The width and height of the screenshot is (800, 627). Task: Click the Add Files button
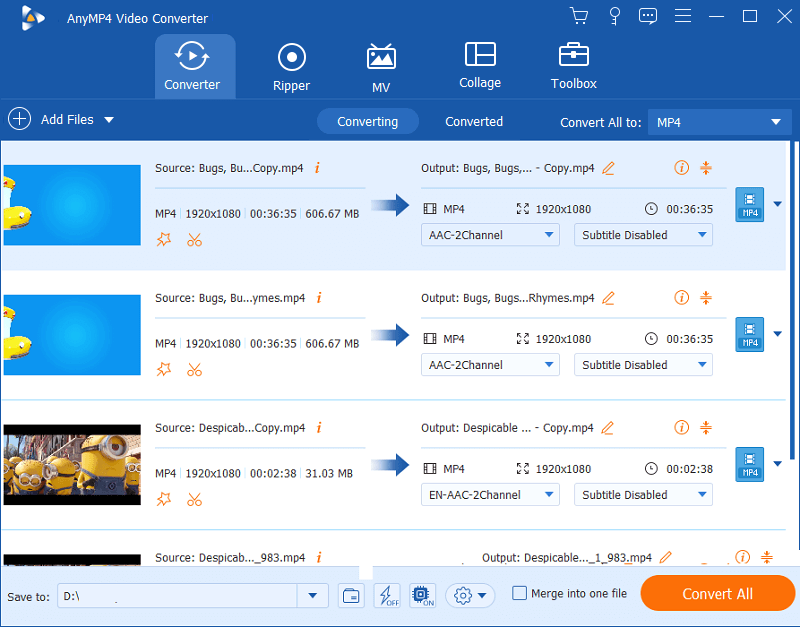[52, 119]
